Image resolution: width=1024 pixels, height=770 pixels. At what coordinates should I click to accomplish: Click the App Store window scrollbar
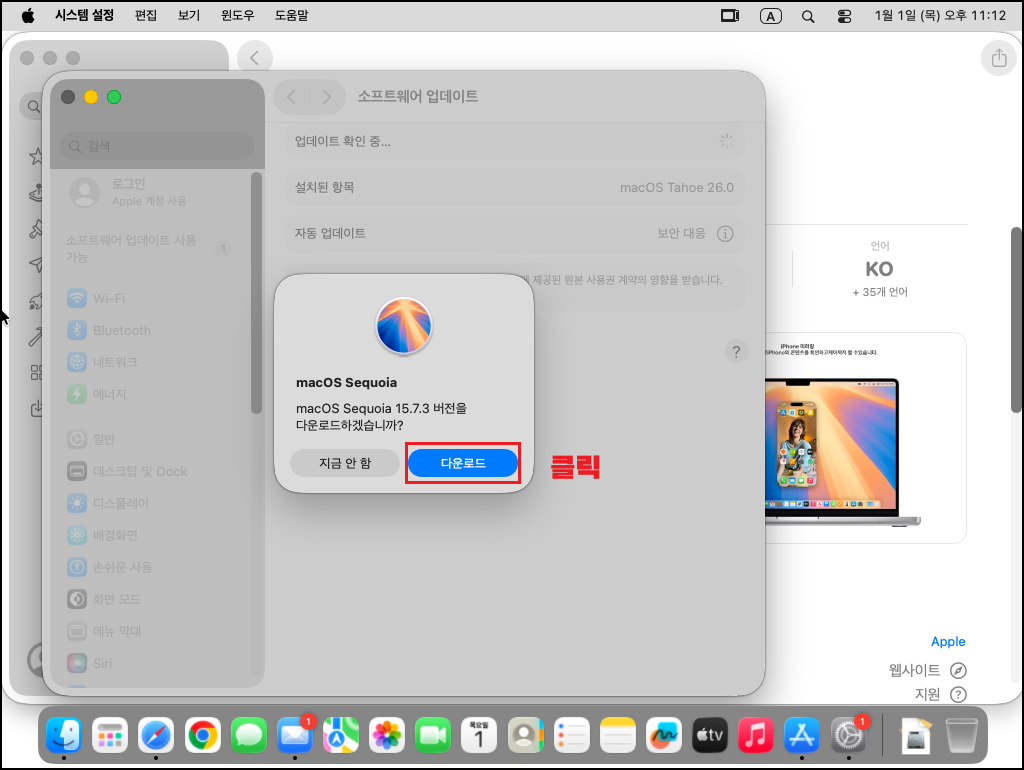(x=1016, y=320)
